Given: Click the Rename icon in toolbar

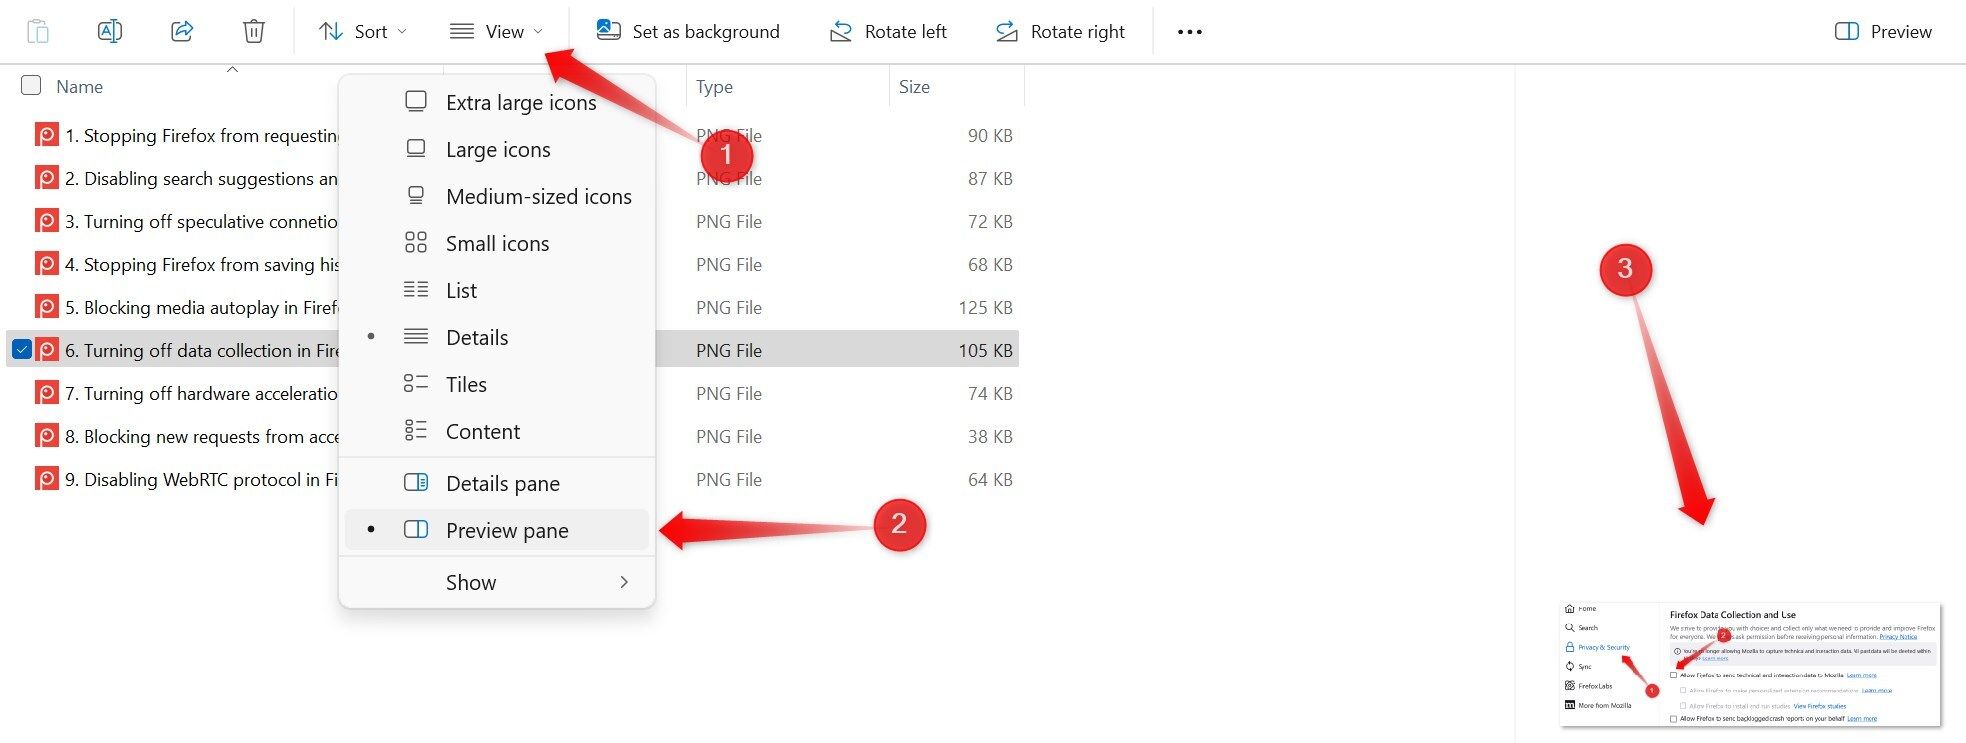Looking at the screenshot, I should coord(110,32).
